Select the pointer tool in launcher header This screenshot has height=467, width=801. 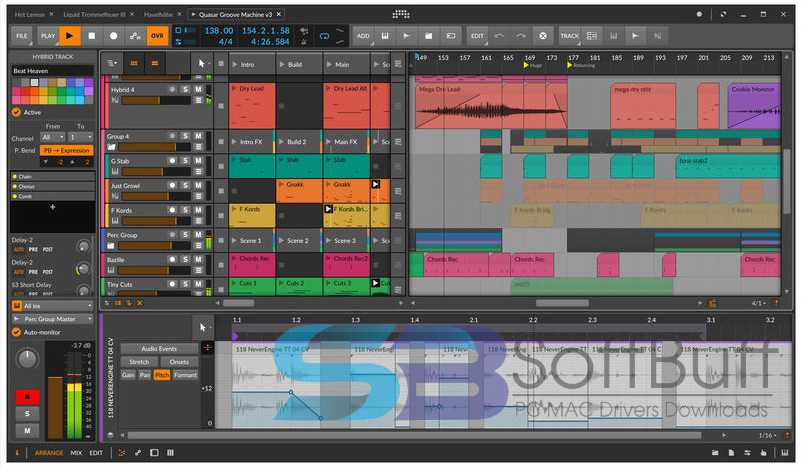(201, 63)
